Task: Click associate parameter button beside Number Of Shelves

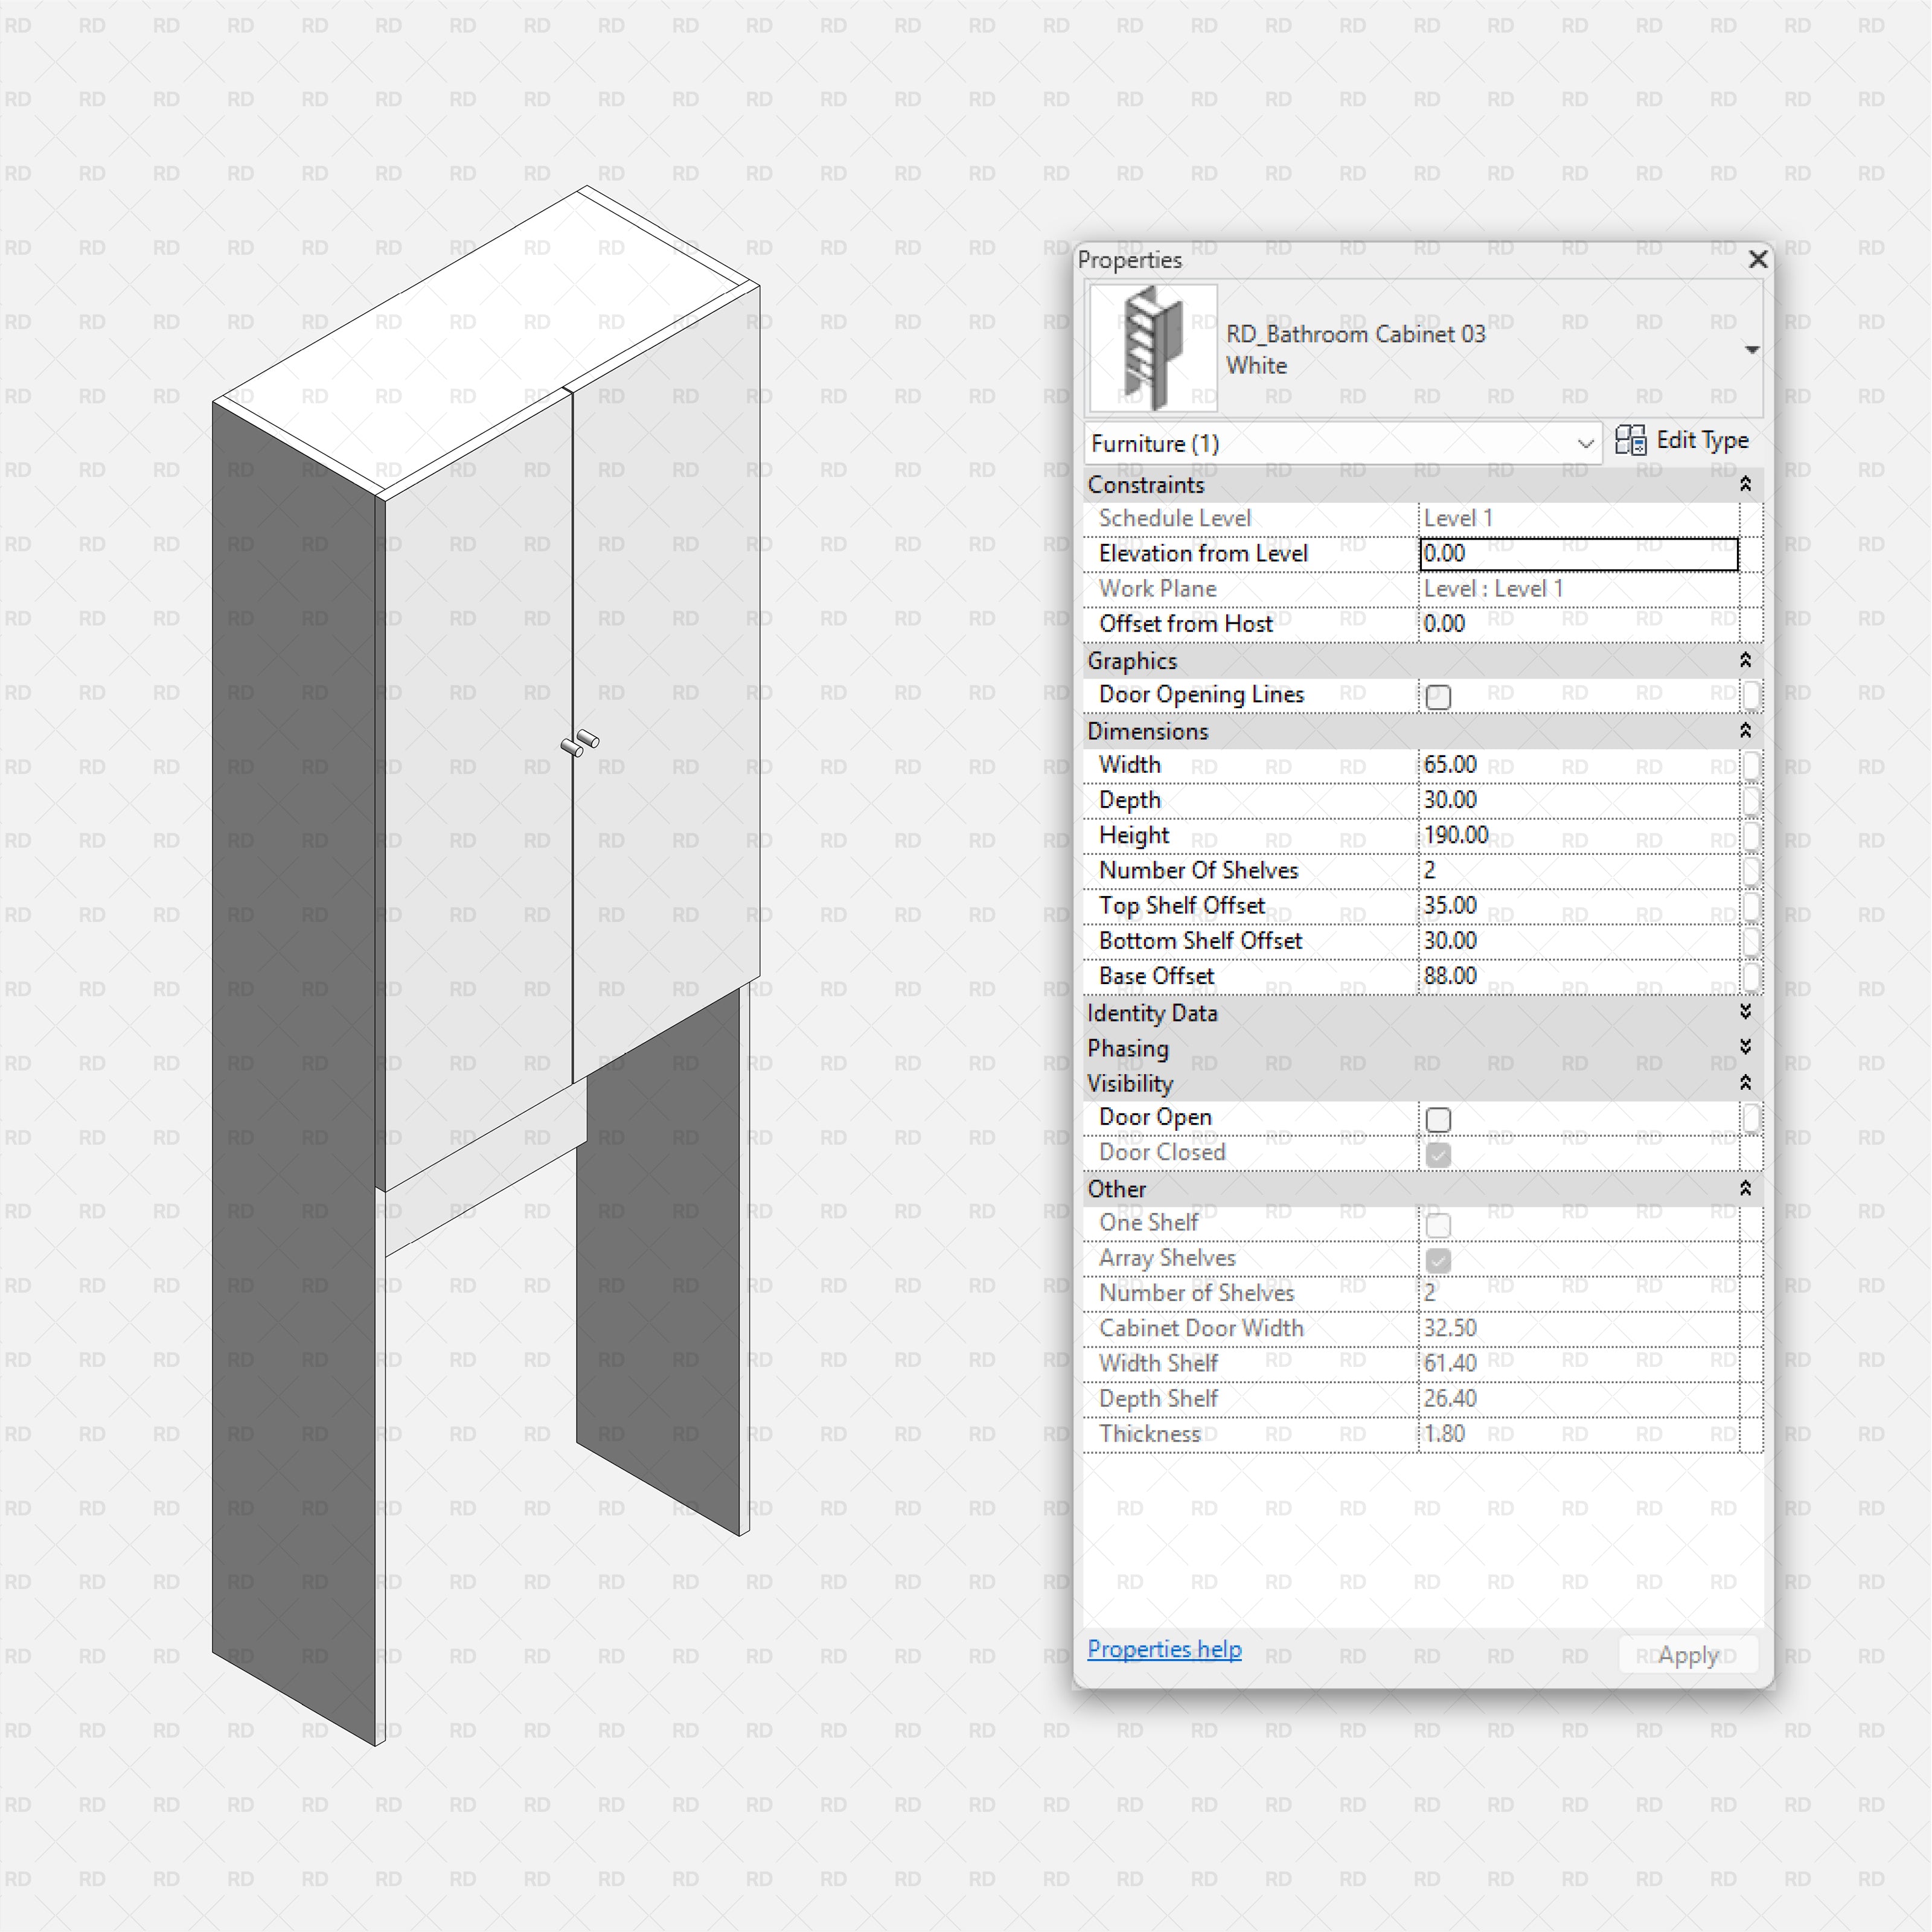Action: pyautogui.click(x=1752, y=871)
